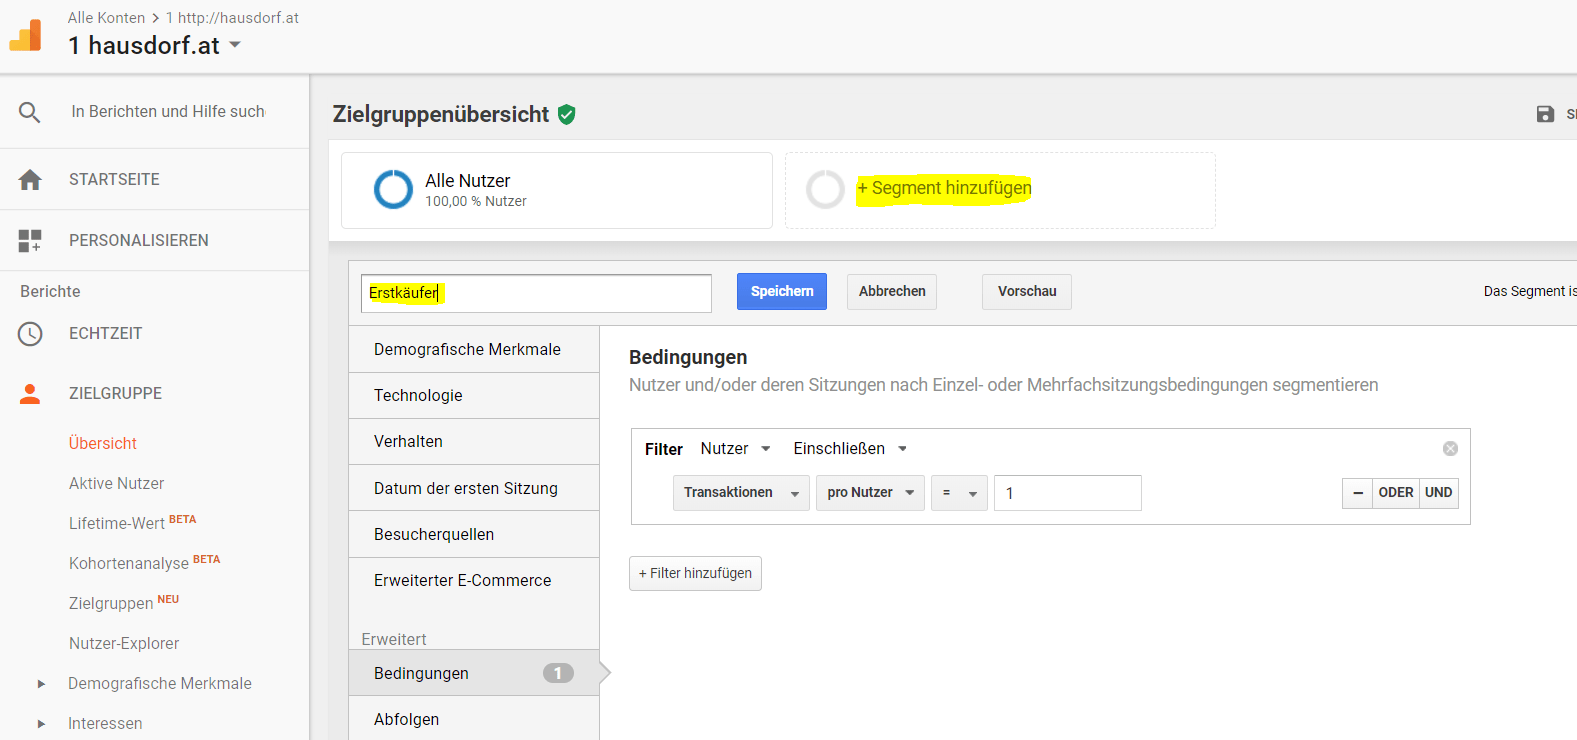Image resolution: width=1577 pixels, height=740 pixels.
Task: Open the Transaktionen metric dropdown
Action: (740, 493)
